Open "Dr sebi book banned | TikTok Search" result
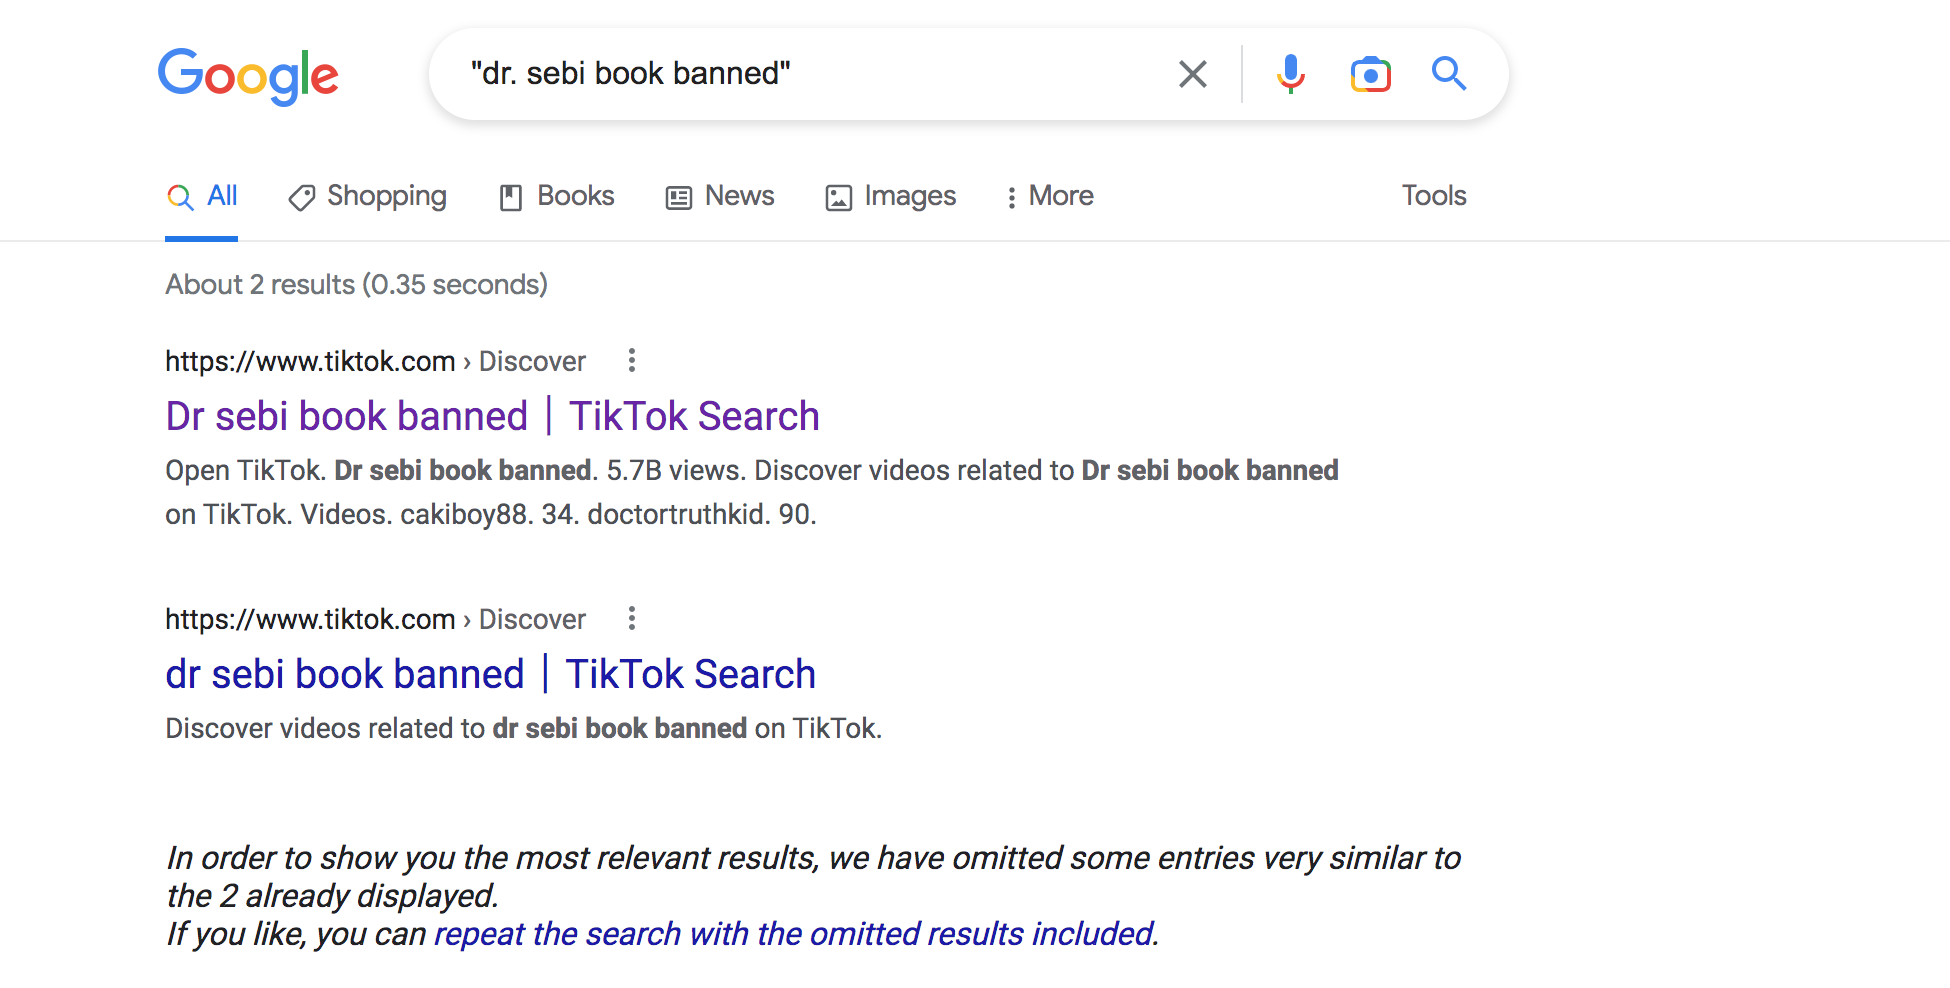This screenshot has height=988, width=1950. pyautogui.click(x=492, y=416)
